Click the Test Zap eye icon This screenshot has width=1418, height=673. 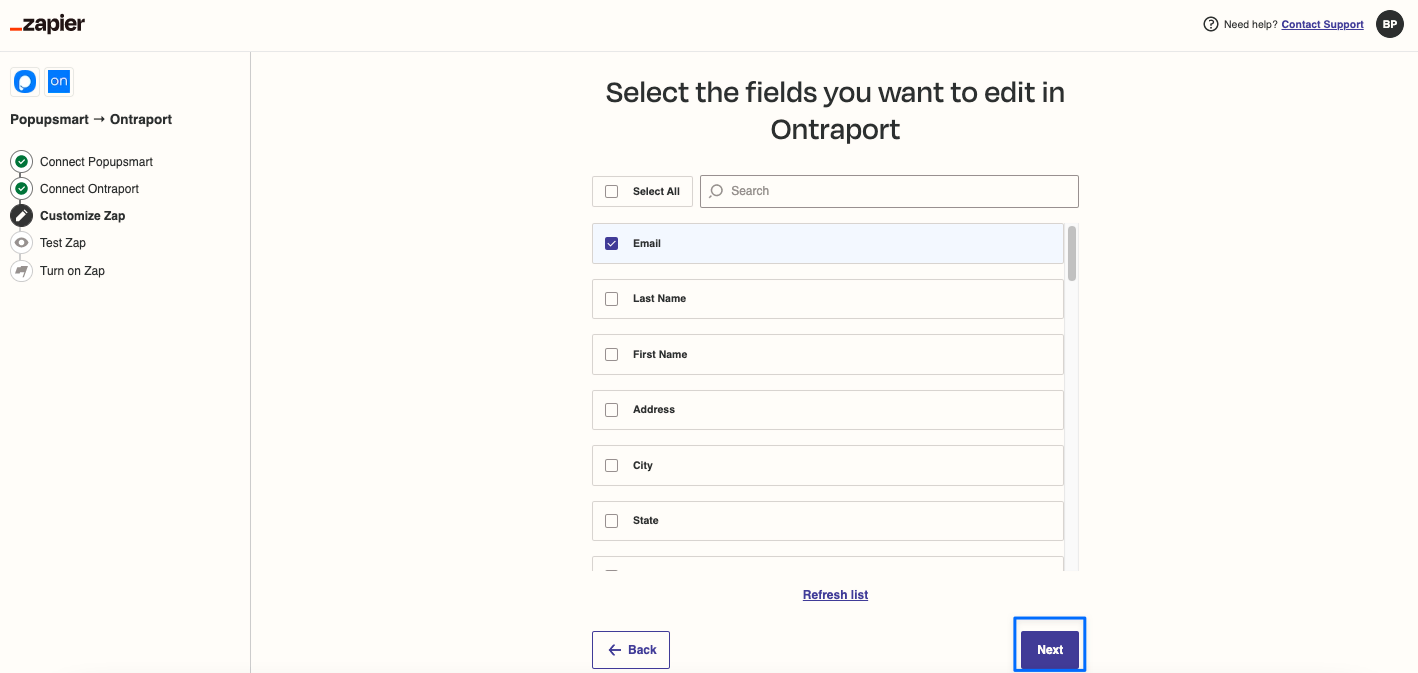coord(21,242)
